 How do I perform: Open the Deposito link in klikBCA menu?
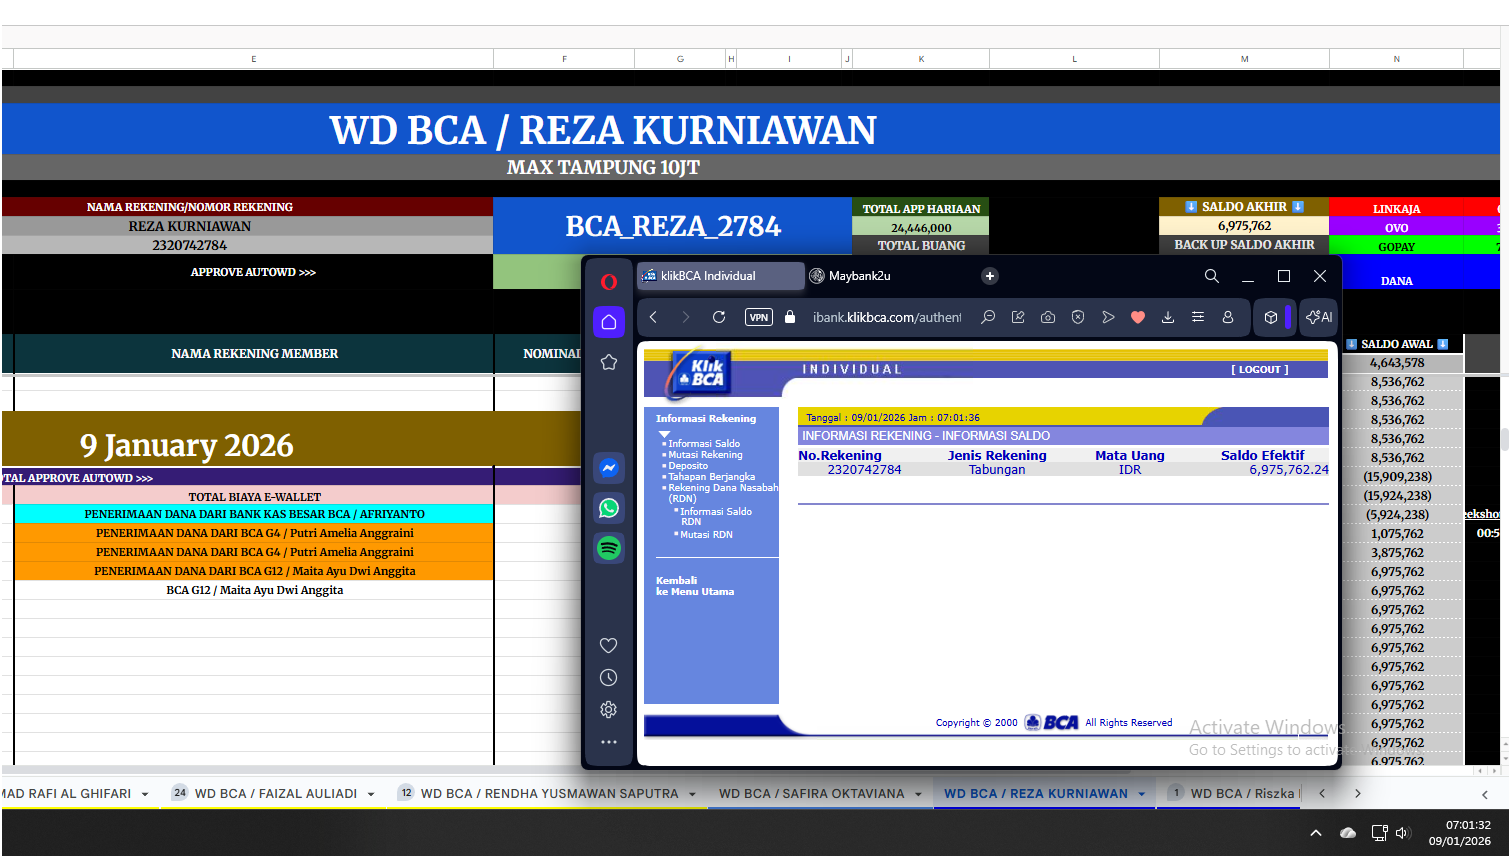(688, 466)
